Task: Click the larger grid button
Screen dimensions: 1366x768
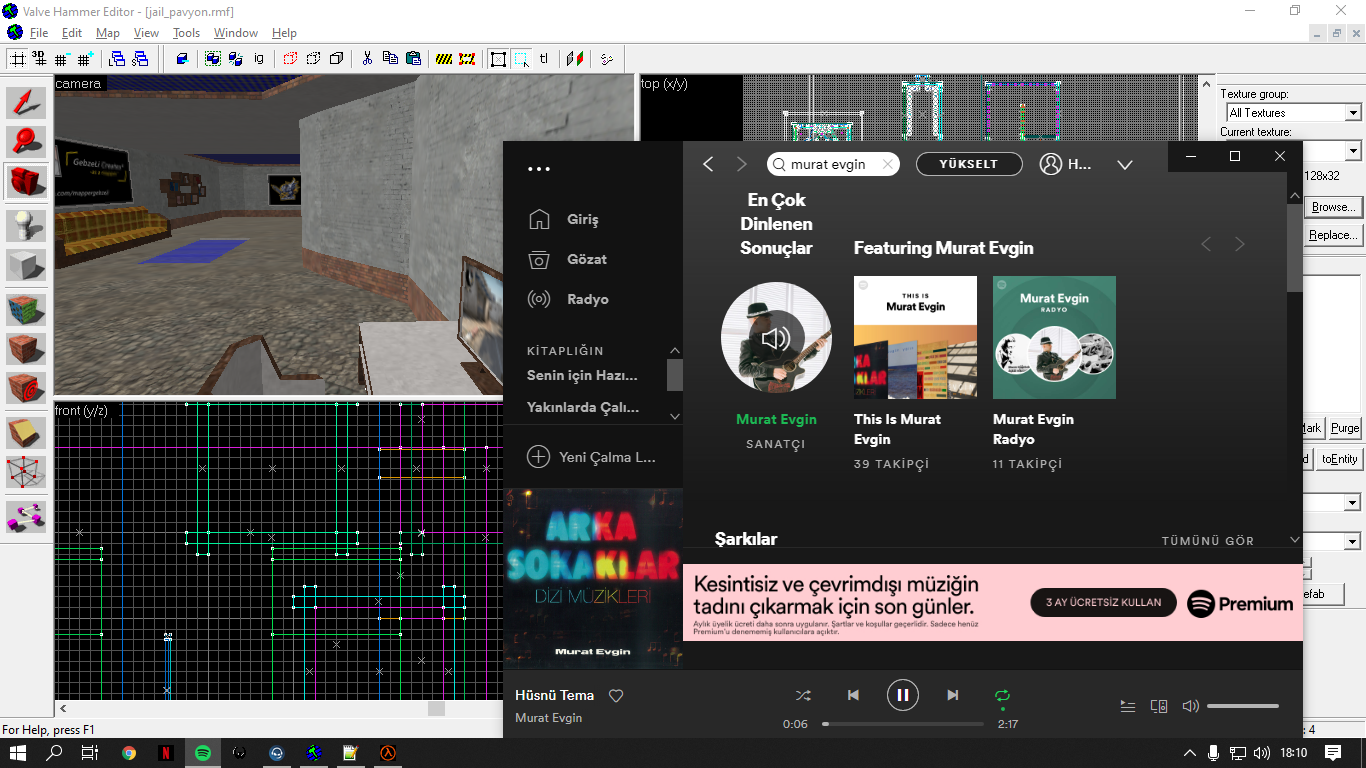Action: pos(84,59)
